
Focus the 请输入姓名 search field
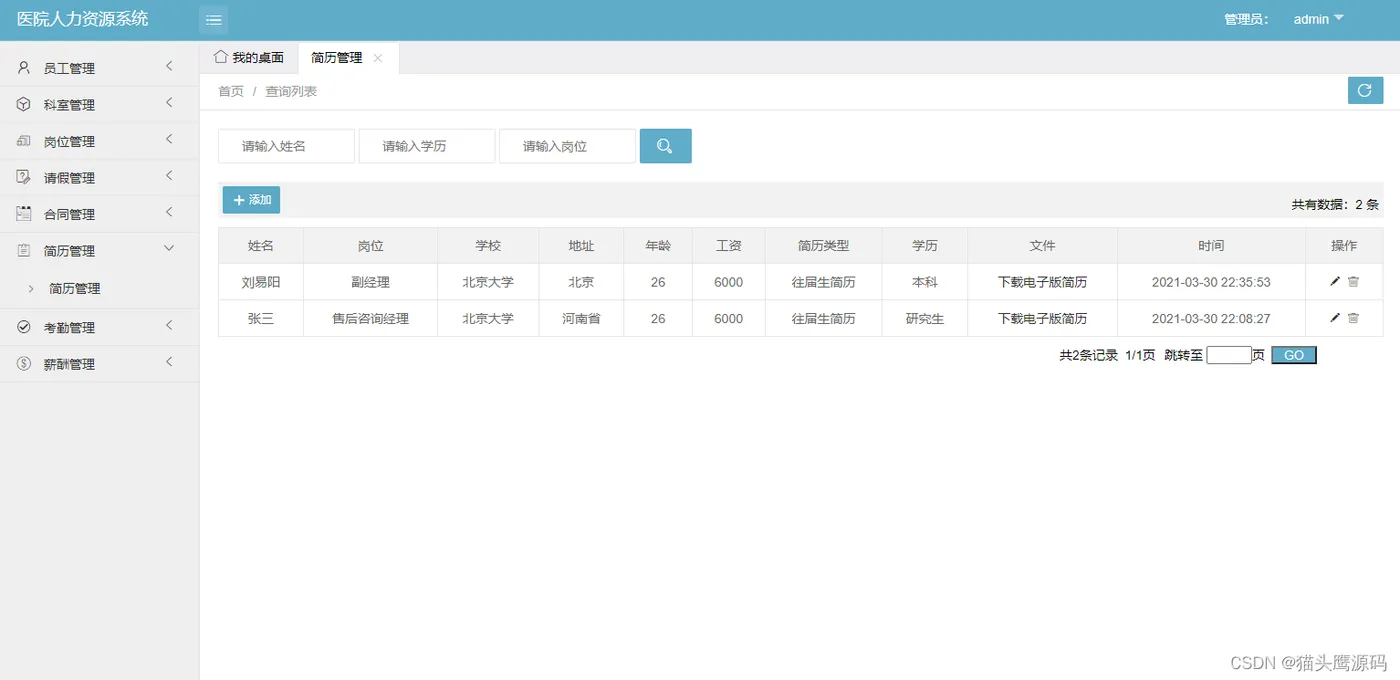(287, 146)
